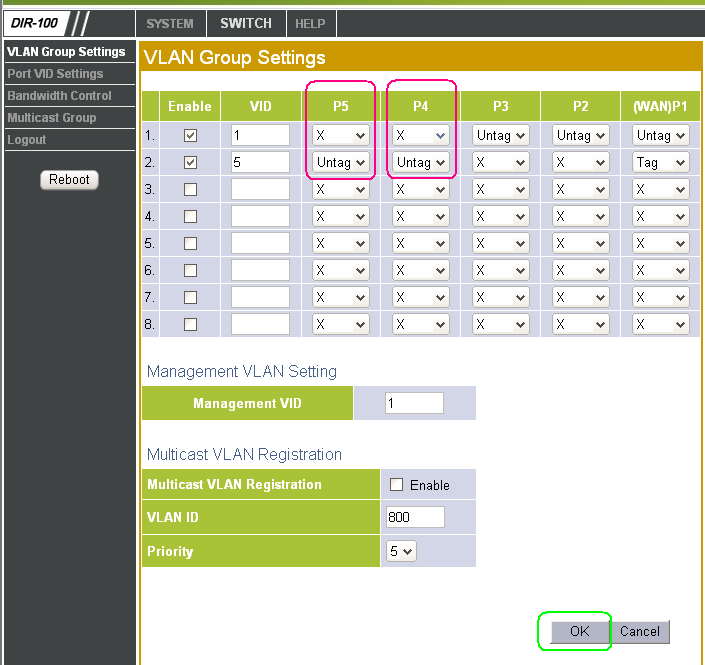Click the Multicast VLAN Registration heading
Image resolution: width=705 pixels, height=665 pixels.
(244, 455)
